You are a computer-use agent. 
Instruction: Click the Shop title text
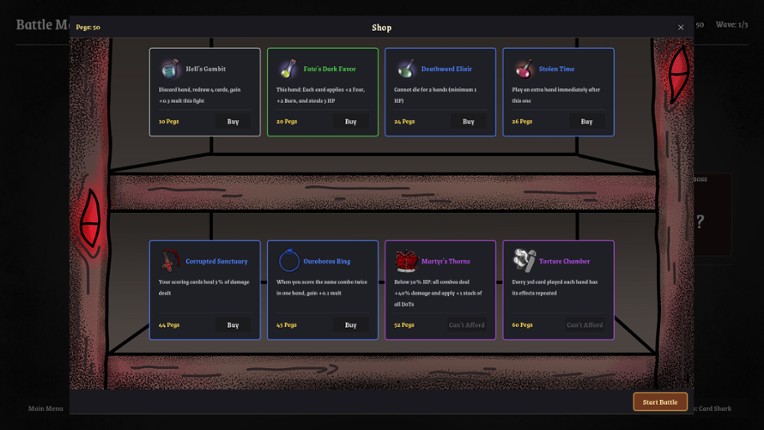tap(382, 28)
